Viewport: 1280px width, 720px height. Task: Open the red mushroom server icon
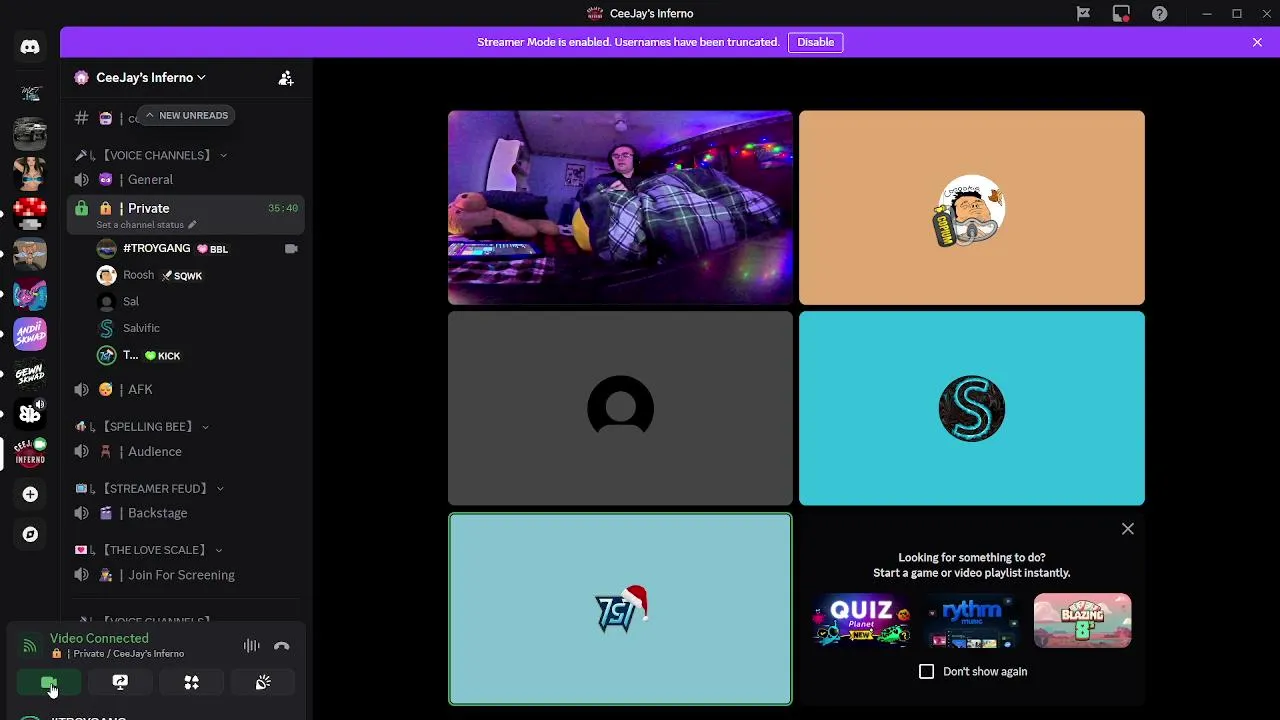[x=30, y=213]
